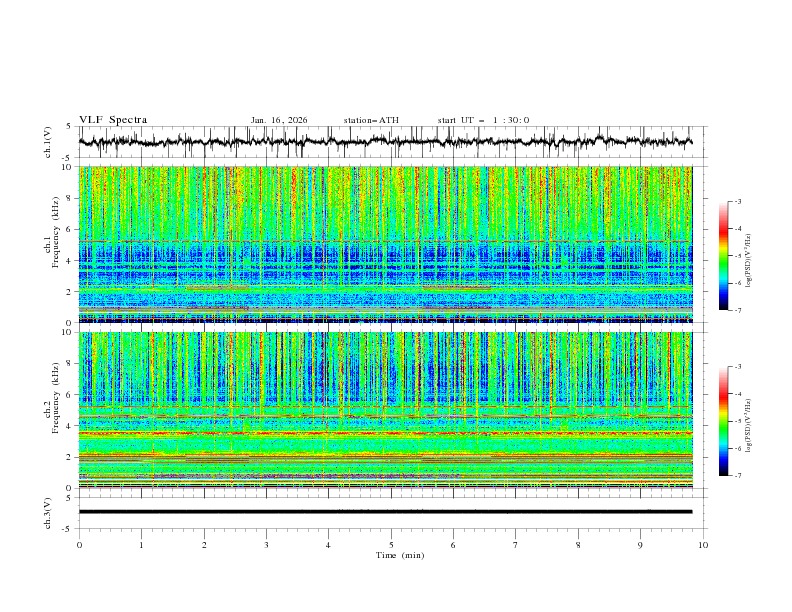Screen dimensions: 792x612
Task: Select the 0-minute tick on the time axis
Action: pos(79,544)
